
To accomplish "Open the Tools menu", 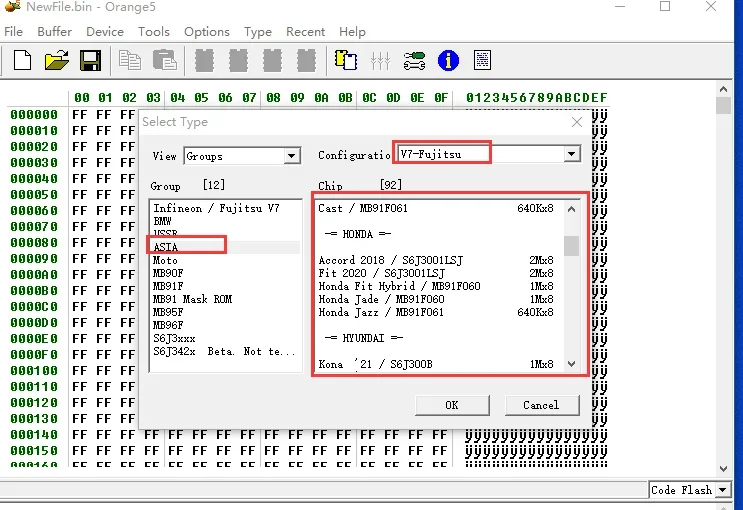I will point(154,32).
